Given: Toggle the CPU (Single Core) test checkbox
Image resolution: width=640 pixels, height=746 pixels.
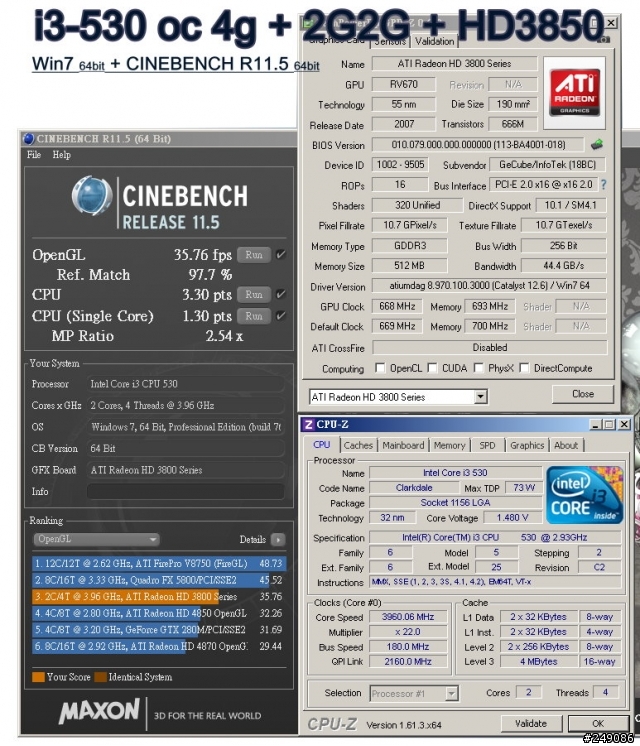Looking at the screenshot, I should (281, 315).
